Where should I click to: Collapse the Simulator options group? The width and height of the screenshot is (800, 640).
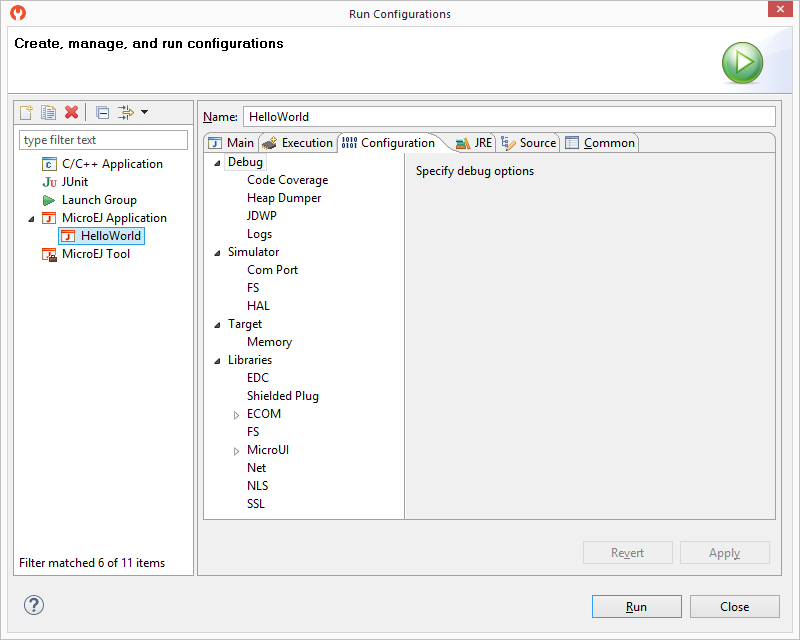(217, 252)
